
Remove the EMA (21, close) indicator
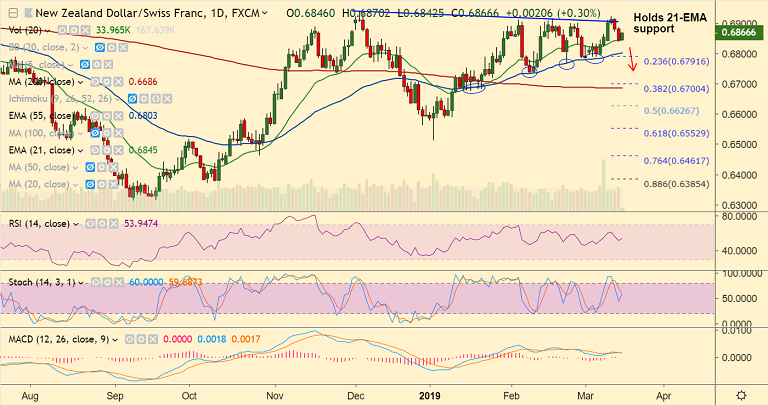coord(118,150)
